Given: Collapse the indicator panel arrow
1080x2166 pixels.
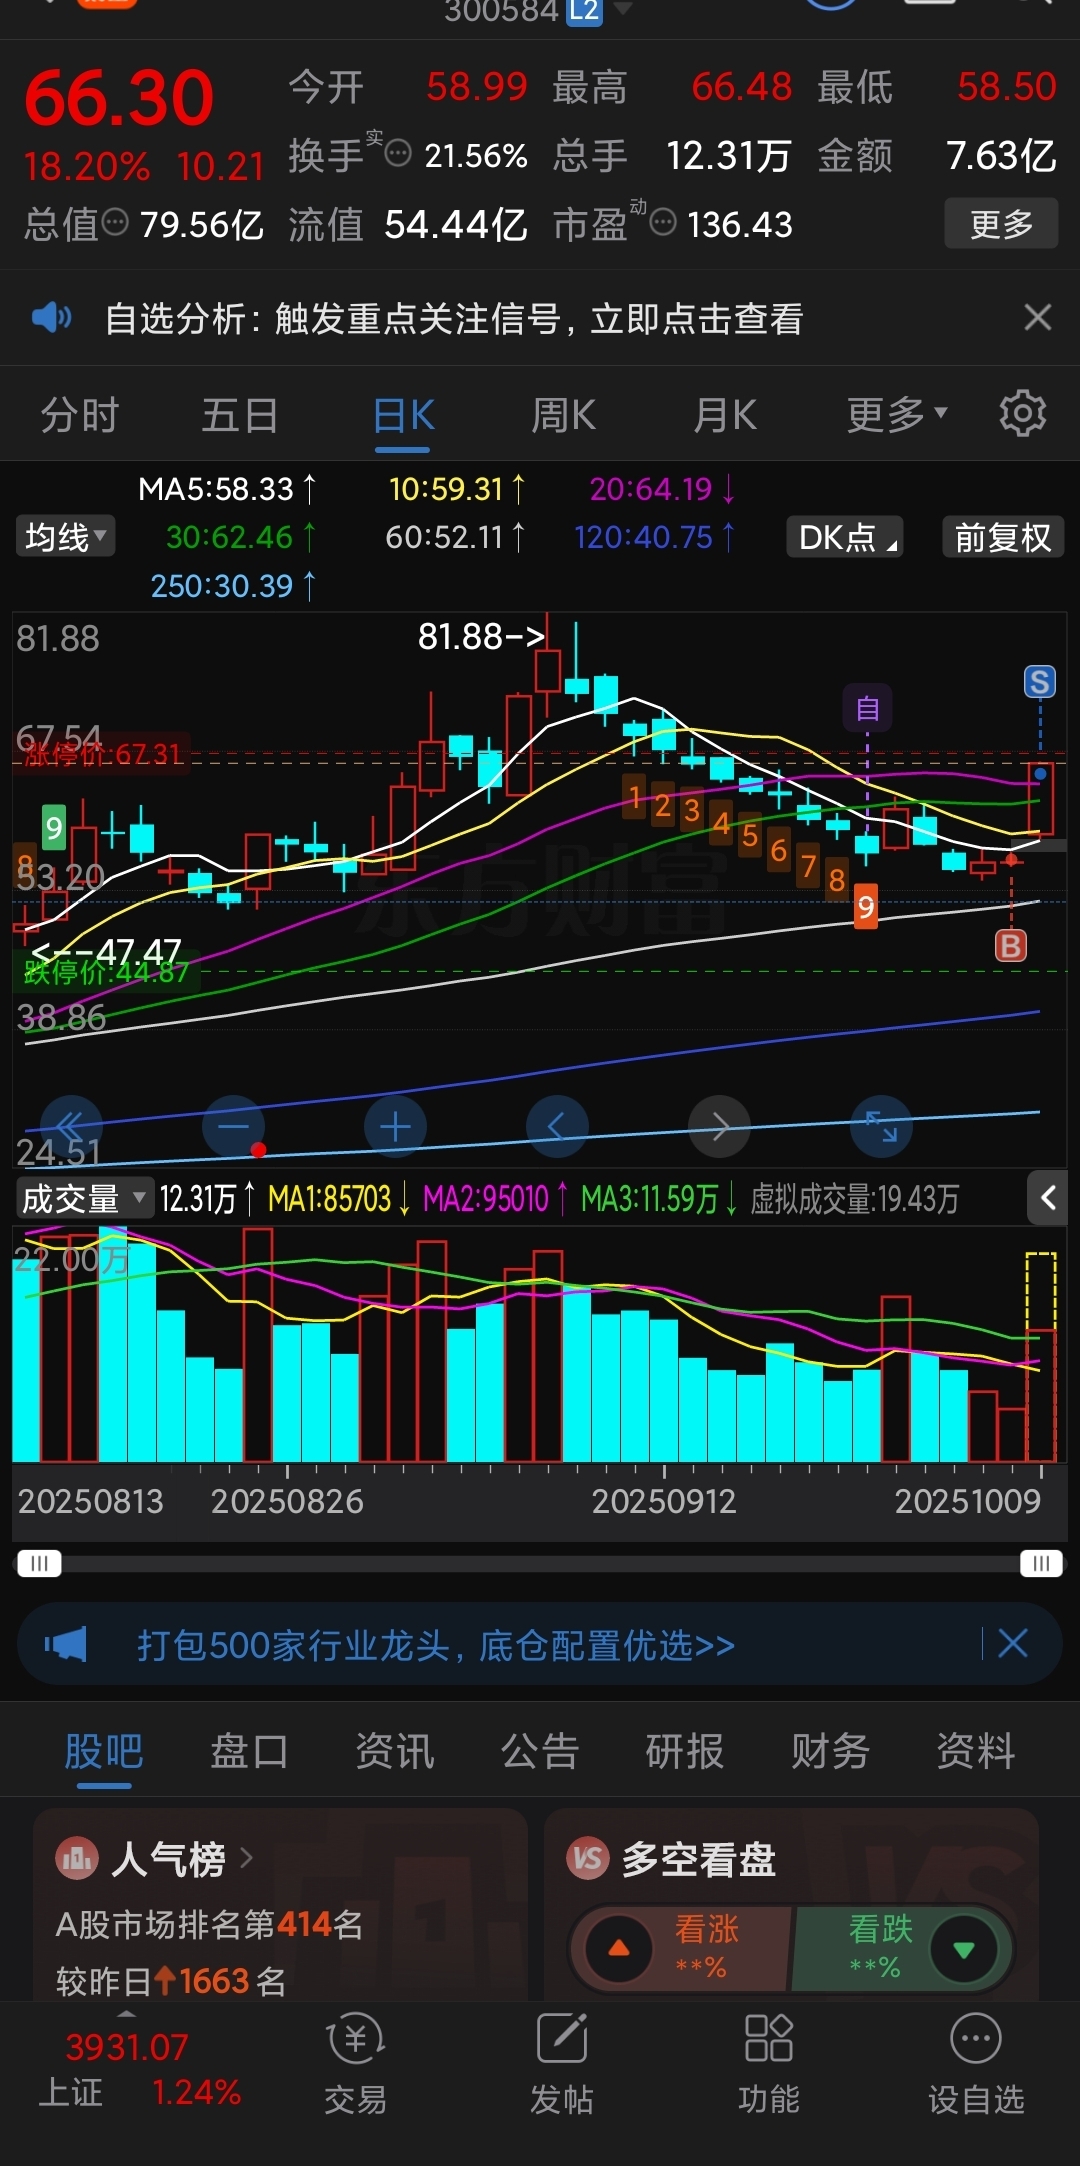Looking at the screenshot, I should click(x=1048, y=1197).
